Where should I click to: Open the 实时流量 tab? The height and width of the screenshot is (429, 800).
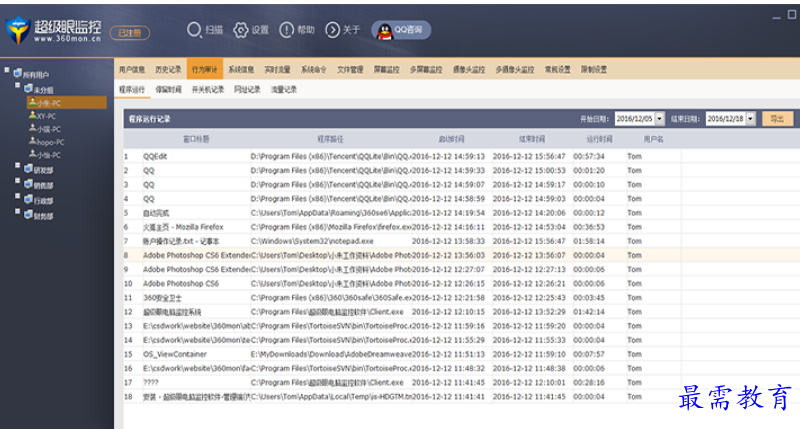[x=278, y=70]
